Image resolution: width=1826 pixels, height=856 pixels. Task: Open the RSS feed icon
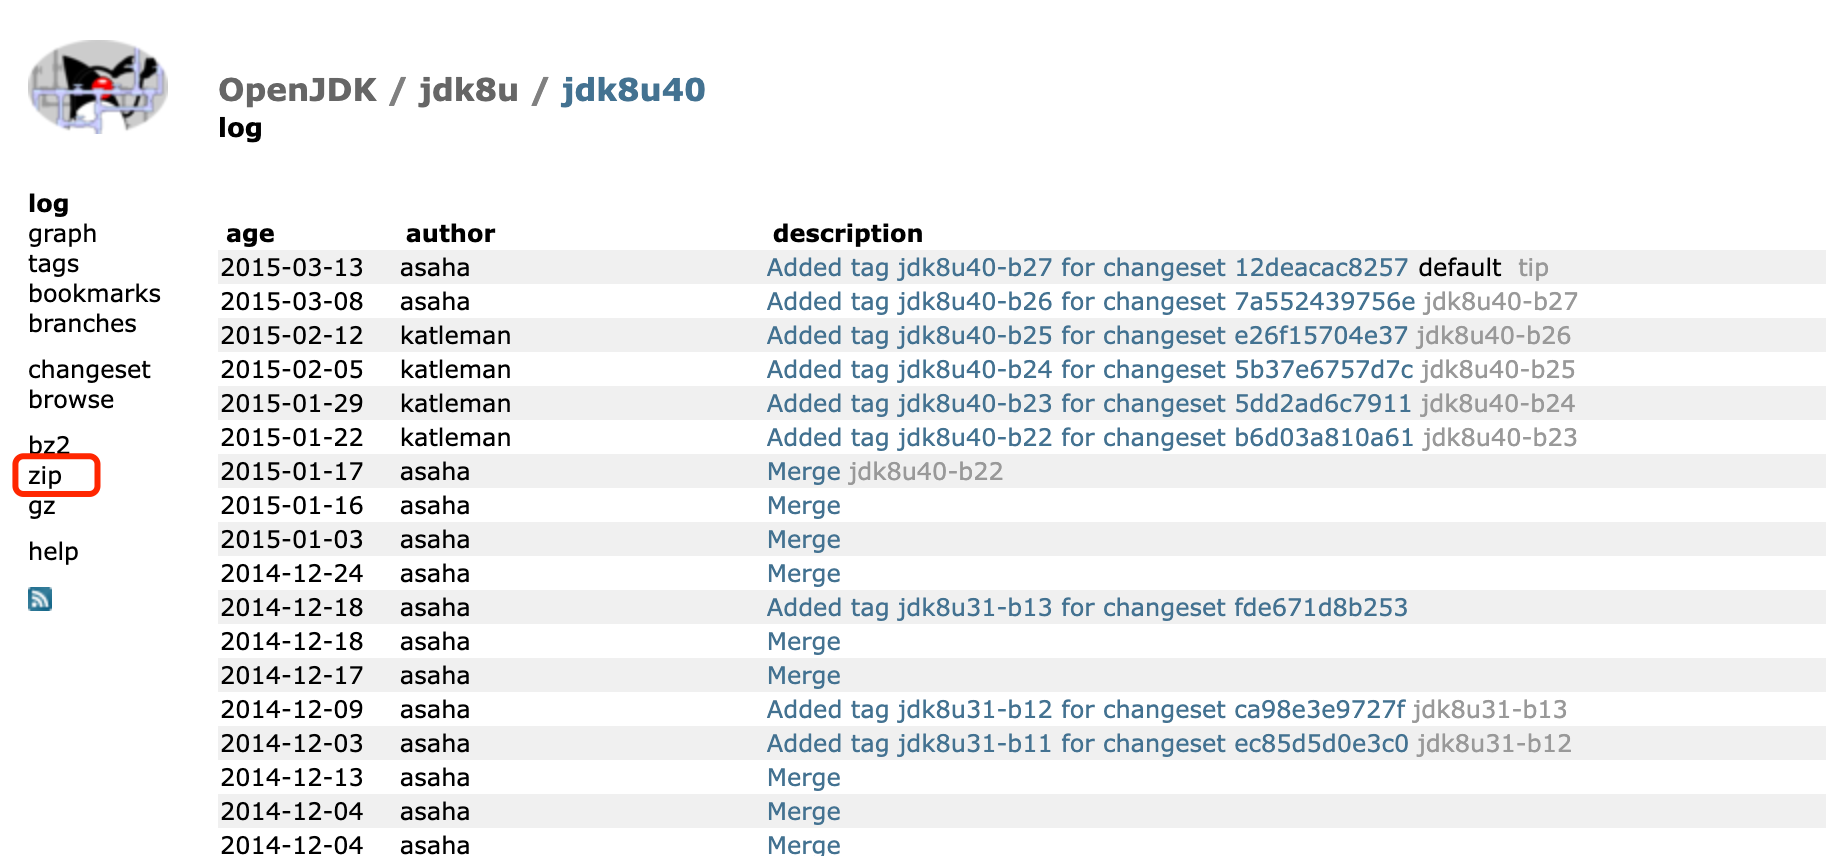tap(40, 599)
